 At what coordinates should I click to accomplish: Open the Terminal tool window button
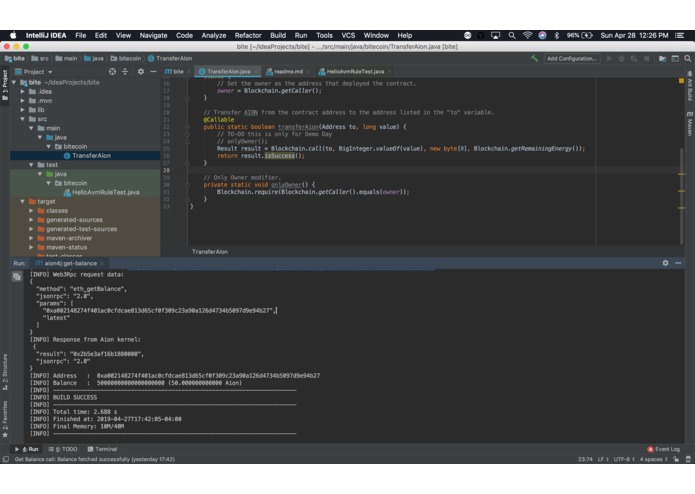102,449
